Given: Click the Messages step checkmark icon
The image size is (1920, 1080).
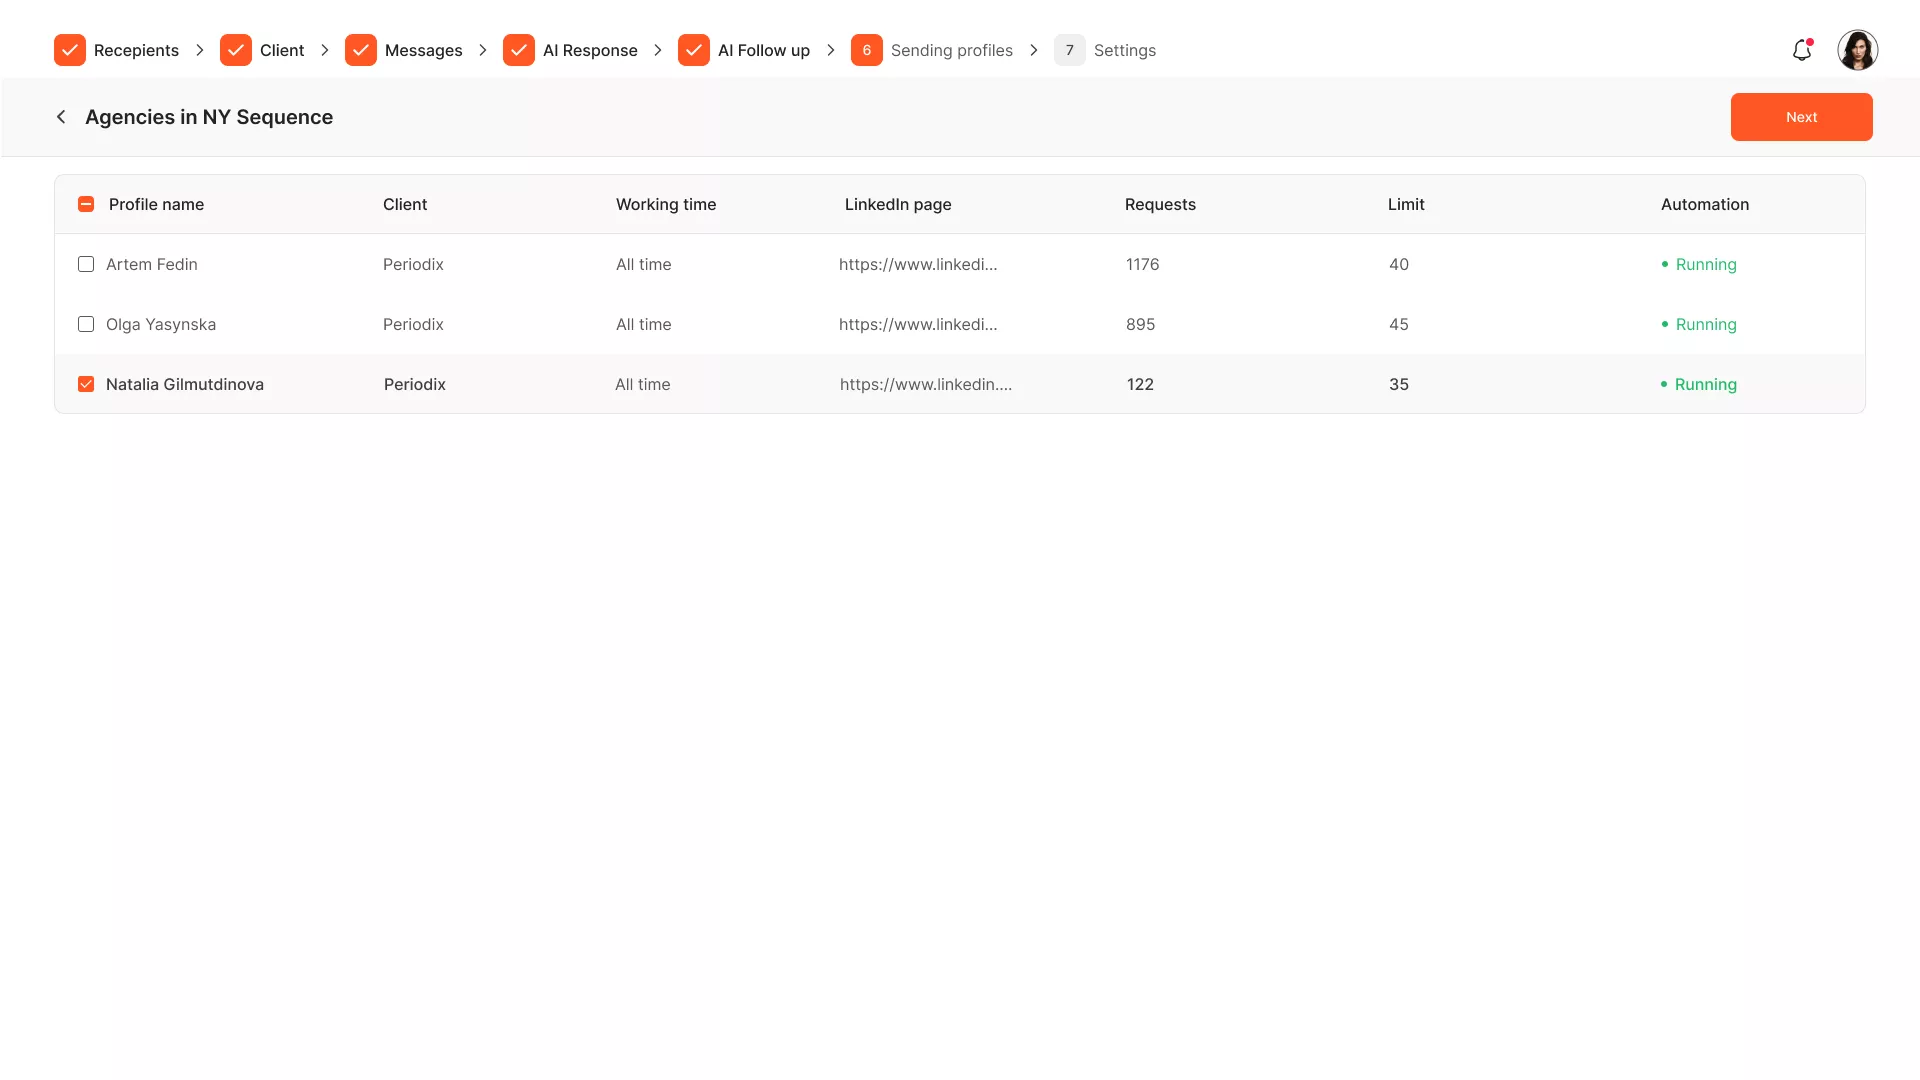Looking at the screenshot, I should click(x=361, y=50).
